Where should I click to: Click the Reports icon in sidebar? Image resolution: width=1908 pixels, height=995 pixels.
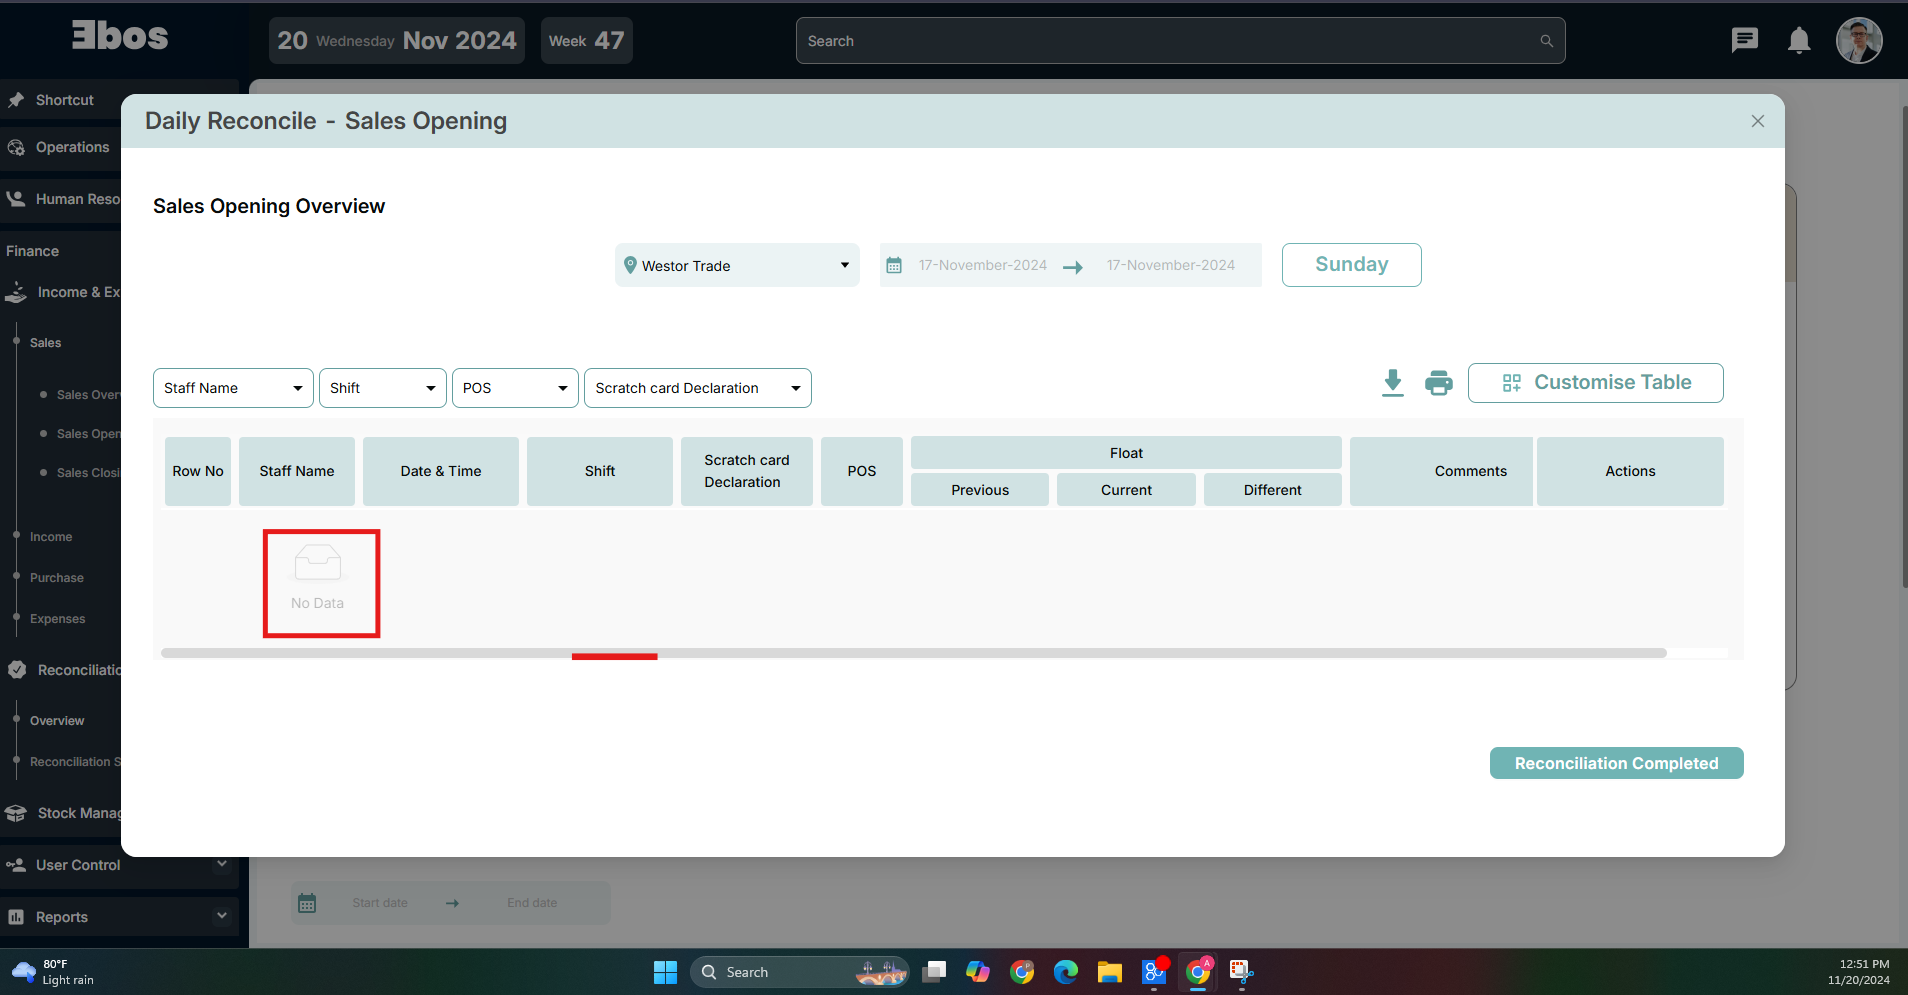pyautogui.click(x=16, y=917)
